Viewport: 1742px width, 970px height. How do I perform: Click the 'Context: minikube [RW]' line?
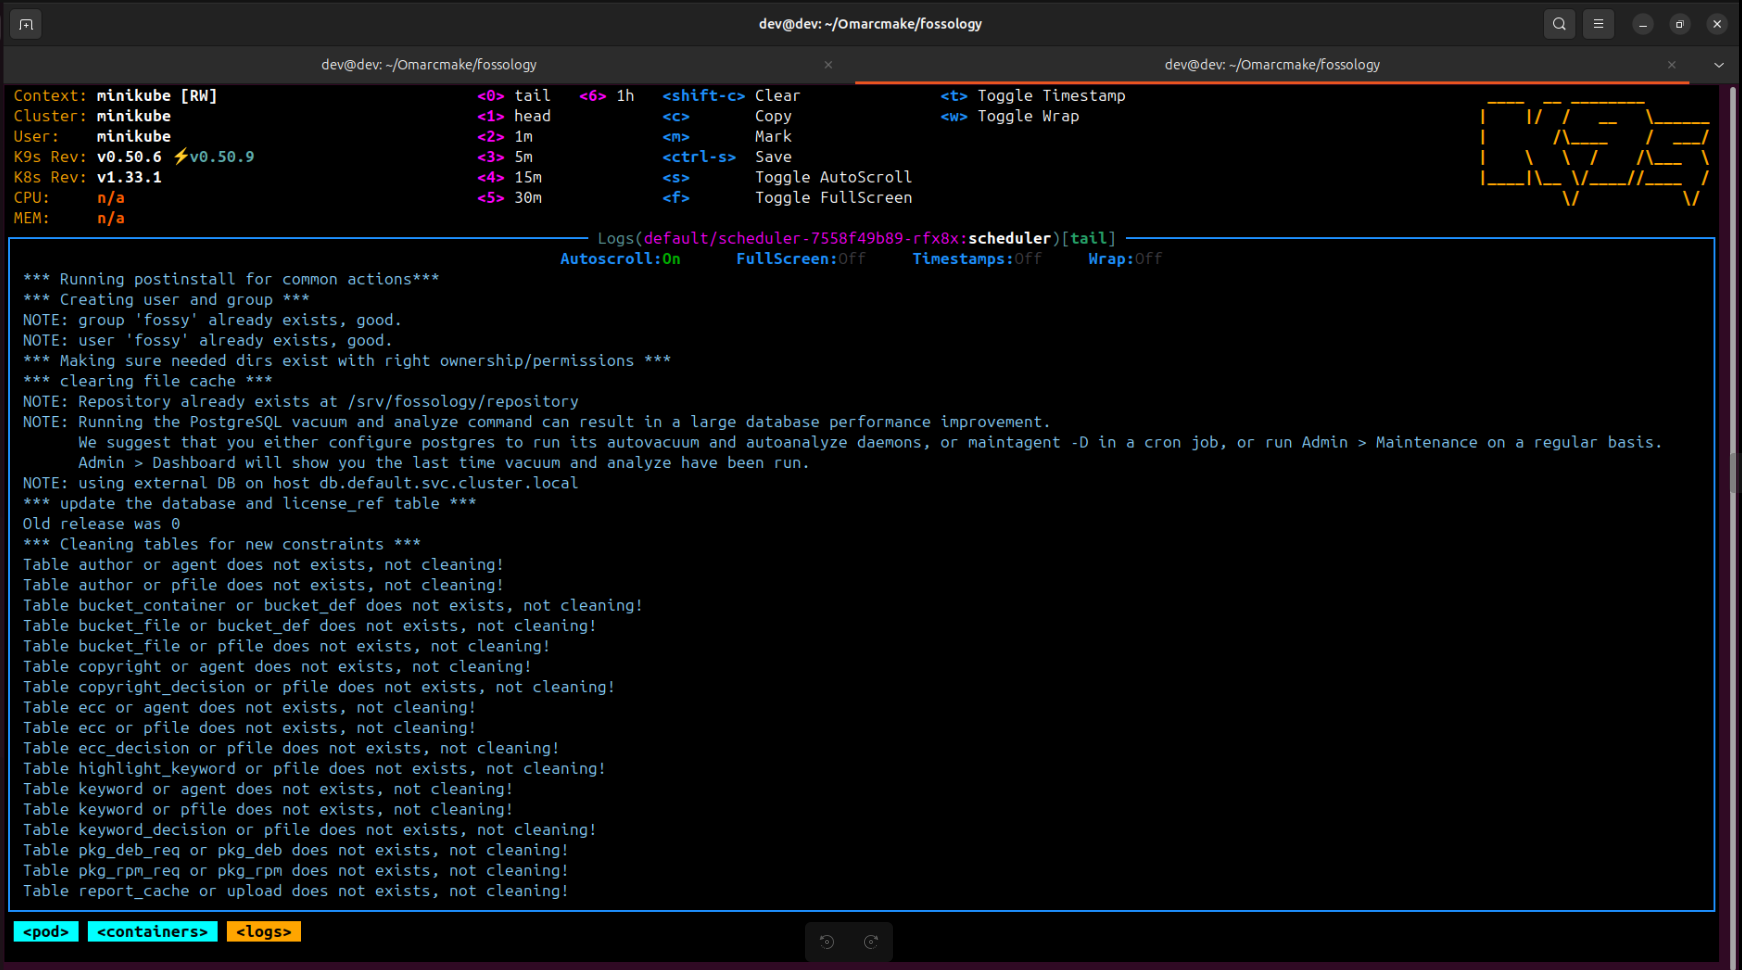pos(116,96)
